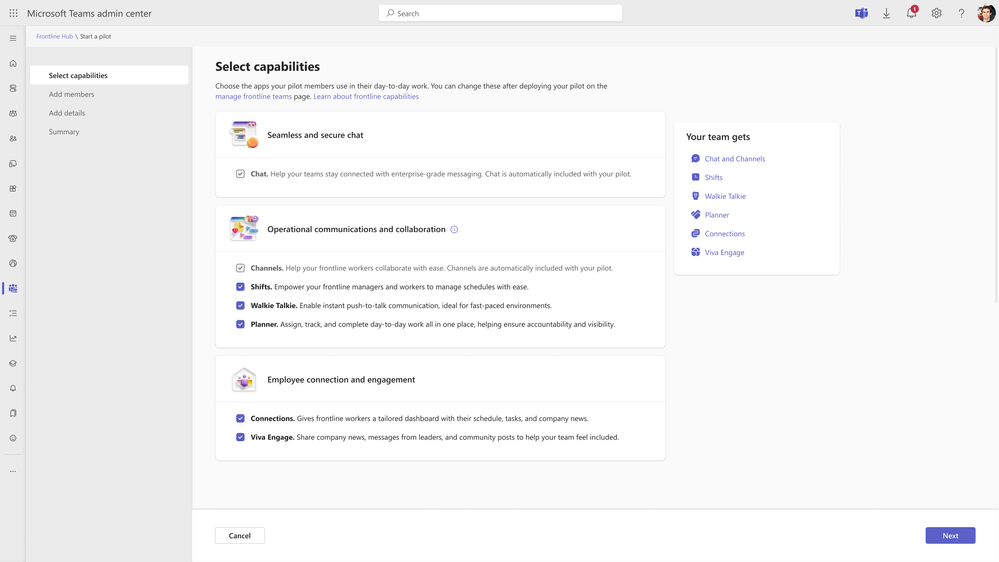The image size is (999, 562).
Task: Click info icon beside Operational communications heading
Action: (454, 229)
